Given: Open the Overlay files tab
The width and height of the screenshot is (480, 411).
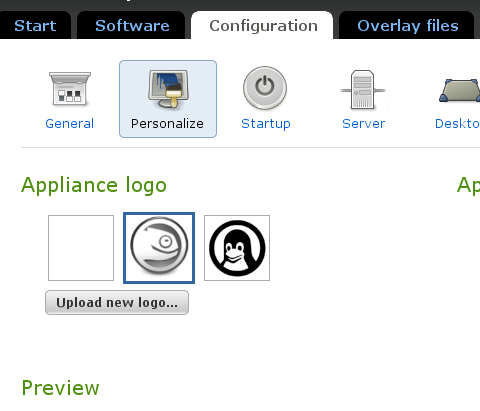Looking at the screenshot, I should 407,25.
